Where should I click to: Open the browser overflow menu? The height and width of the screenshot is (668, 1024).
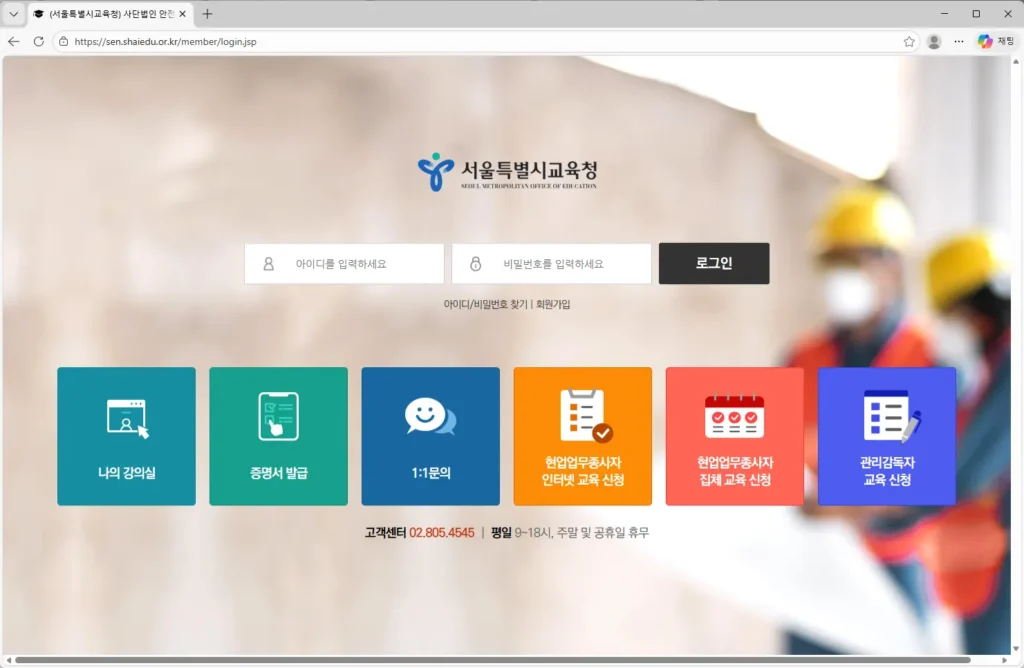coord(958,41)
